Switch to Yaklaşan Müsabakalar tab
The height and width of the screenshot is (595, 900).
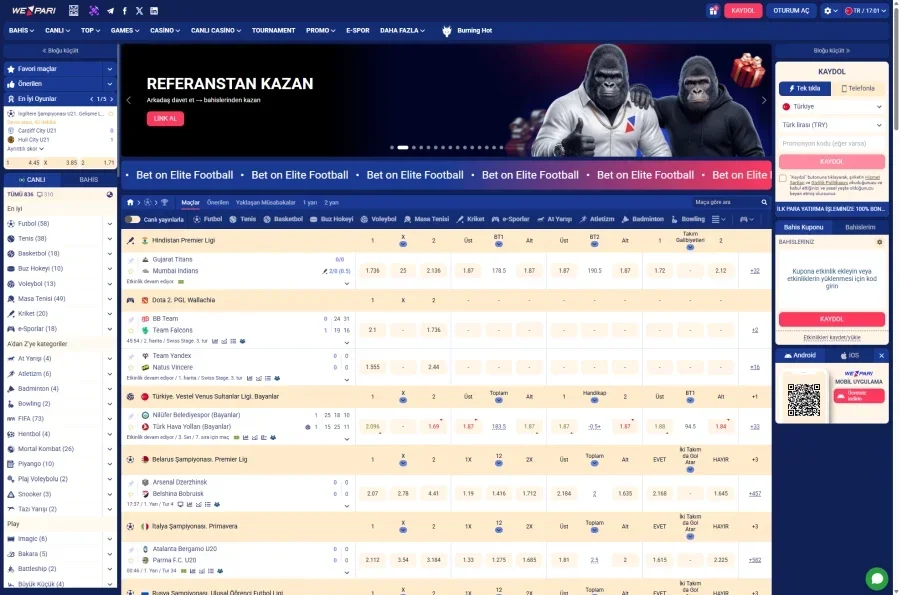265,203
